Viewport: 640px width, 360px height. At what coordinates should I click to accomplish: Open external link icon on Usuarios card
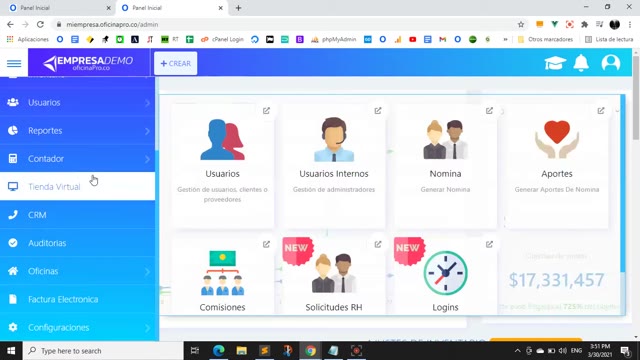[266, 111]
